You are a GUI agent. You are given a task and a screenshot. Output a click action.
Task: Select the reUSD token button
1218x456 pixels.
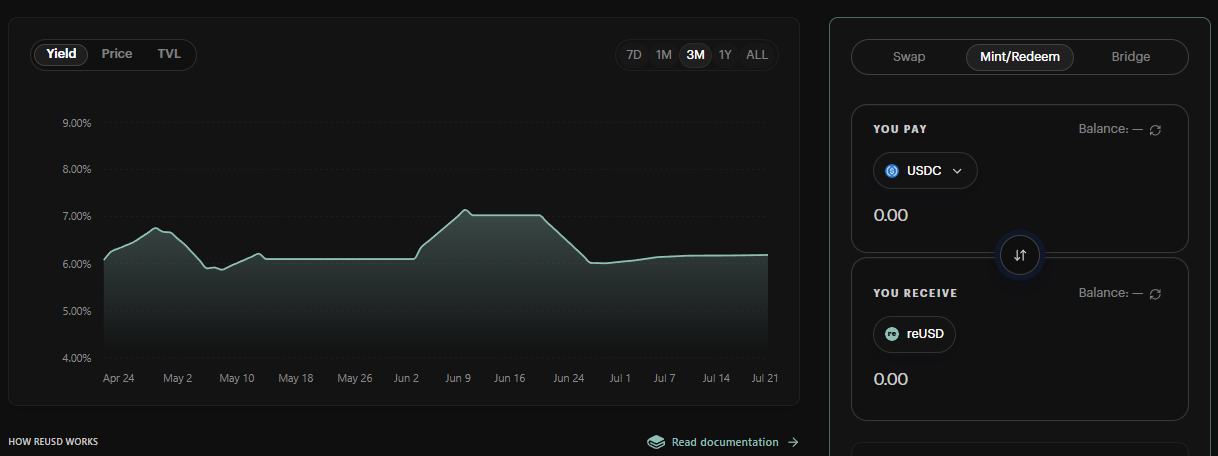click(914, 334)
